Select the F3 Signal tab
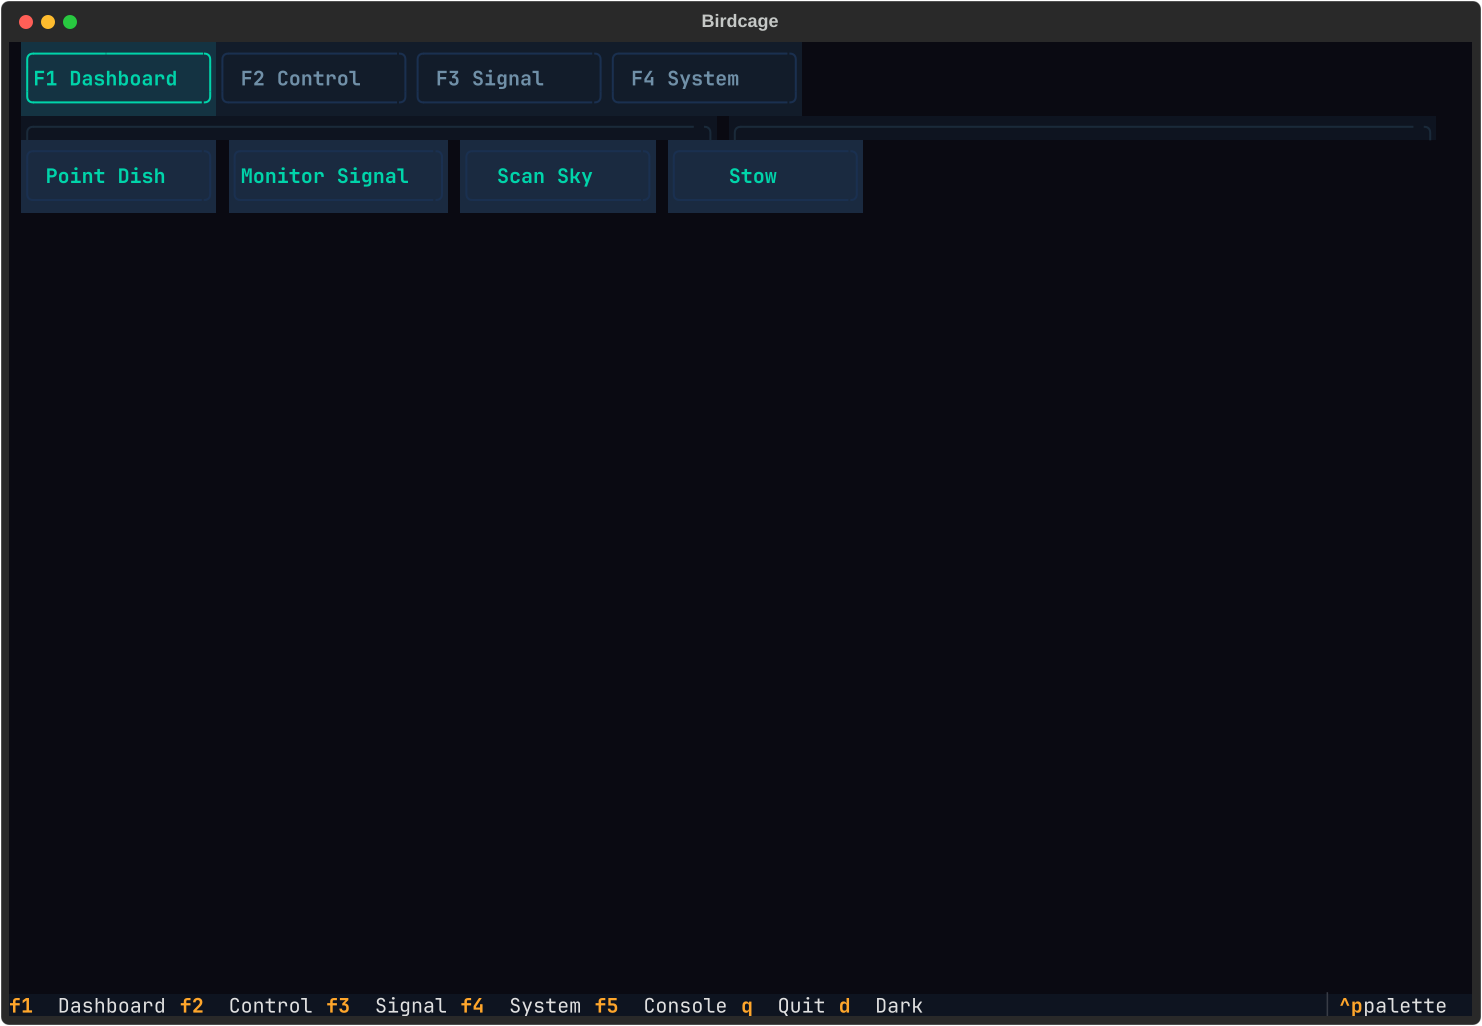This screenshot has width=1482, height=1026. (508, 78)
